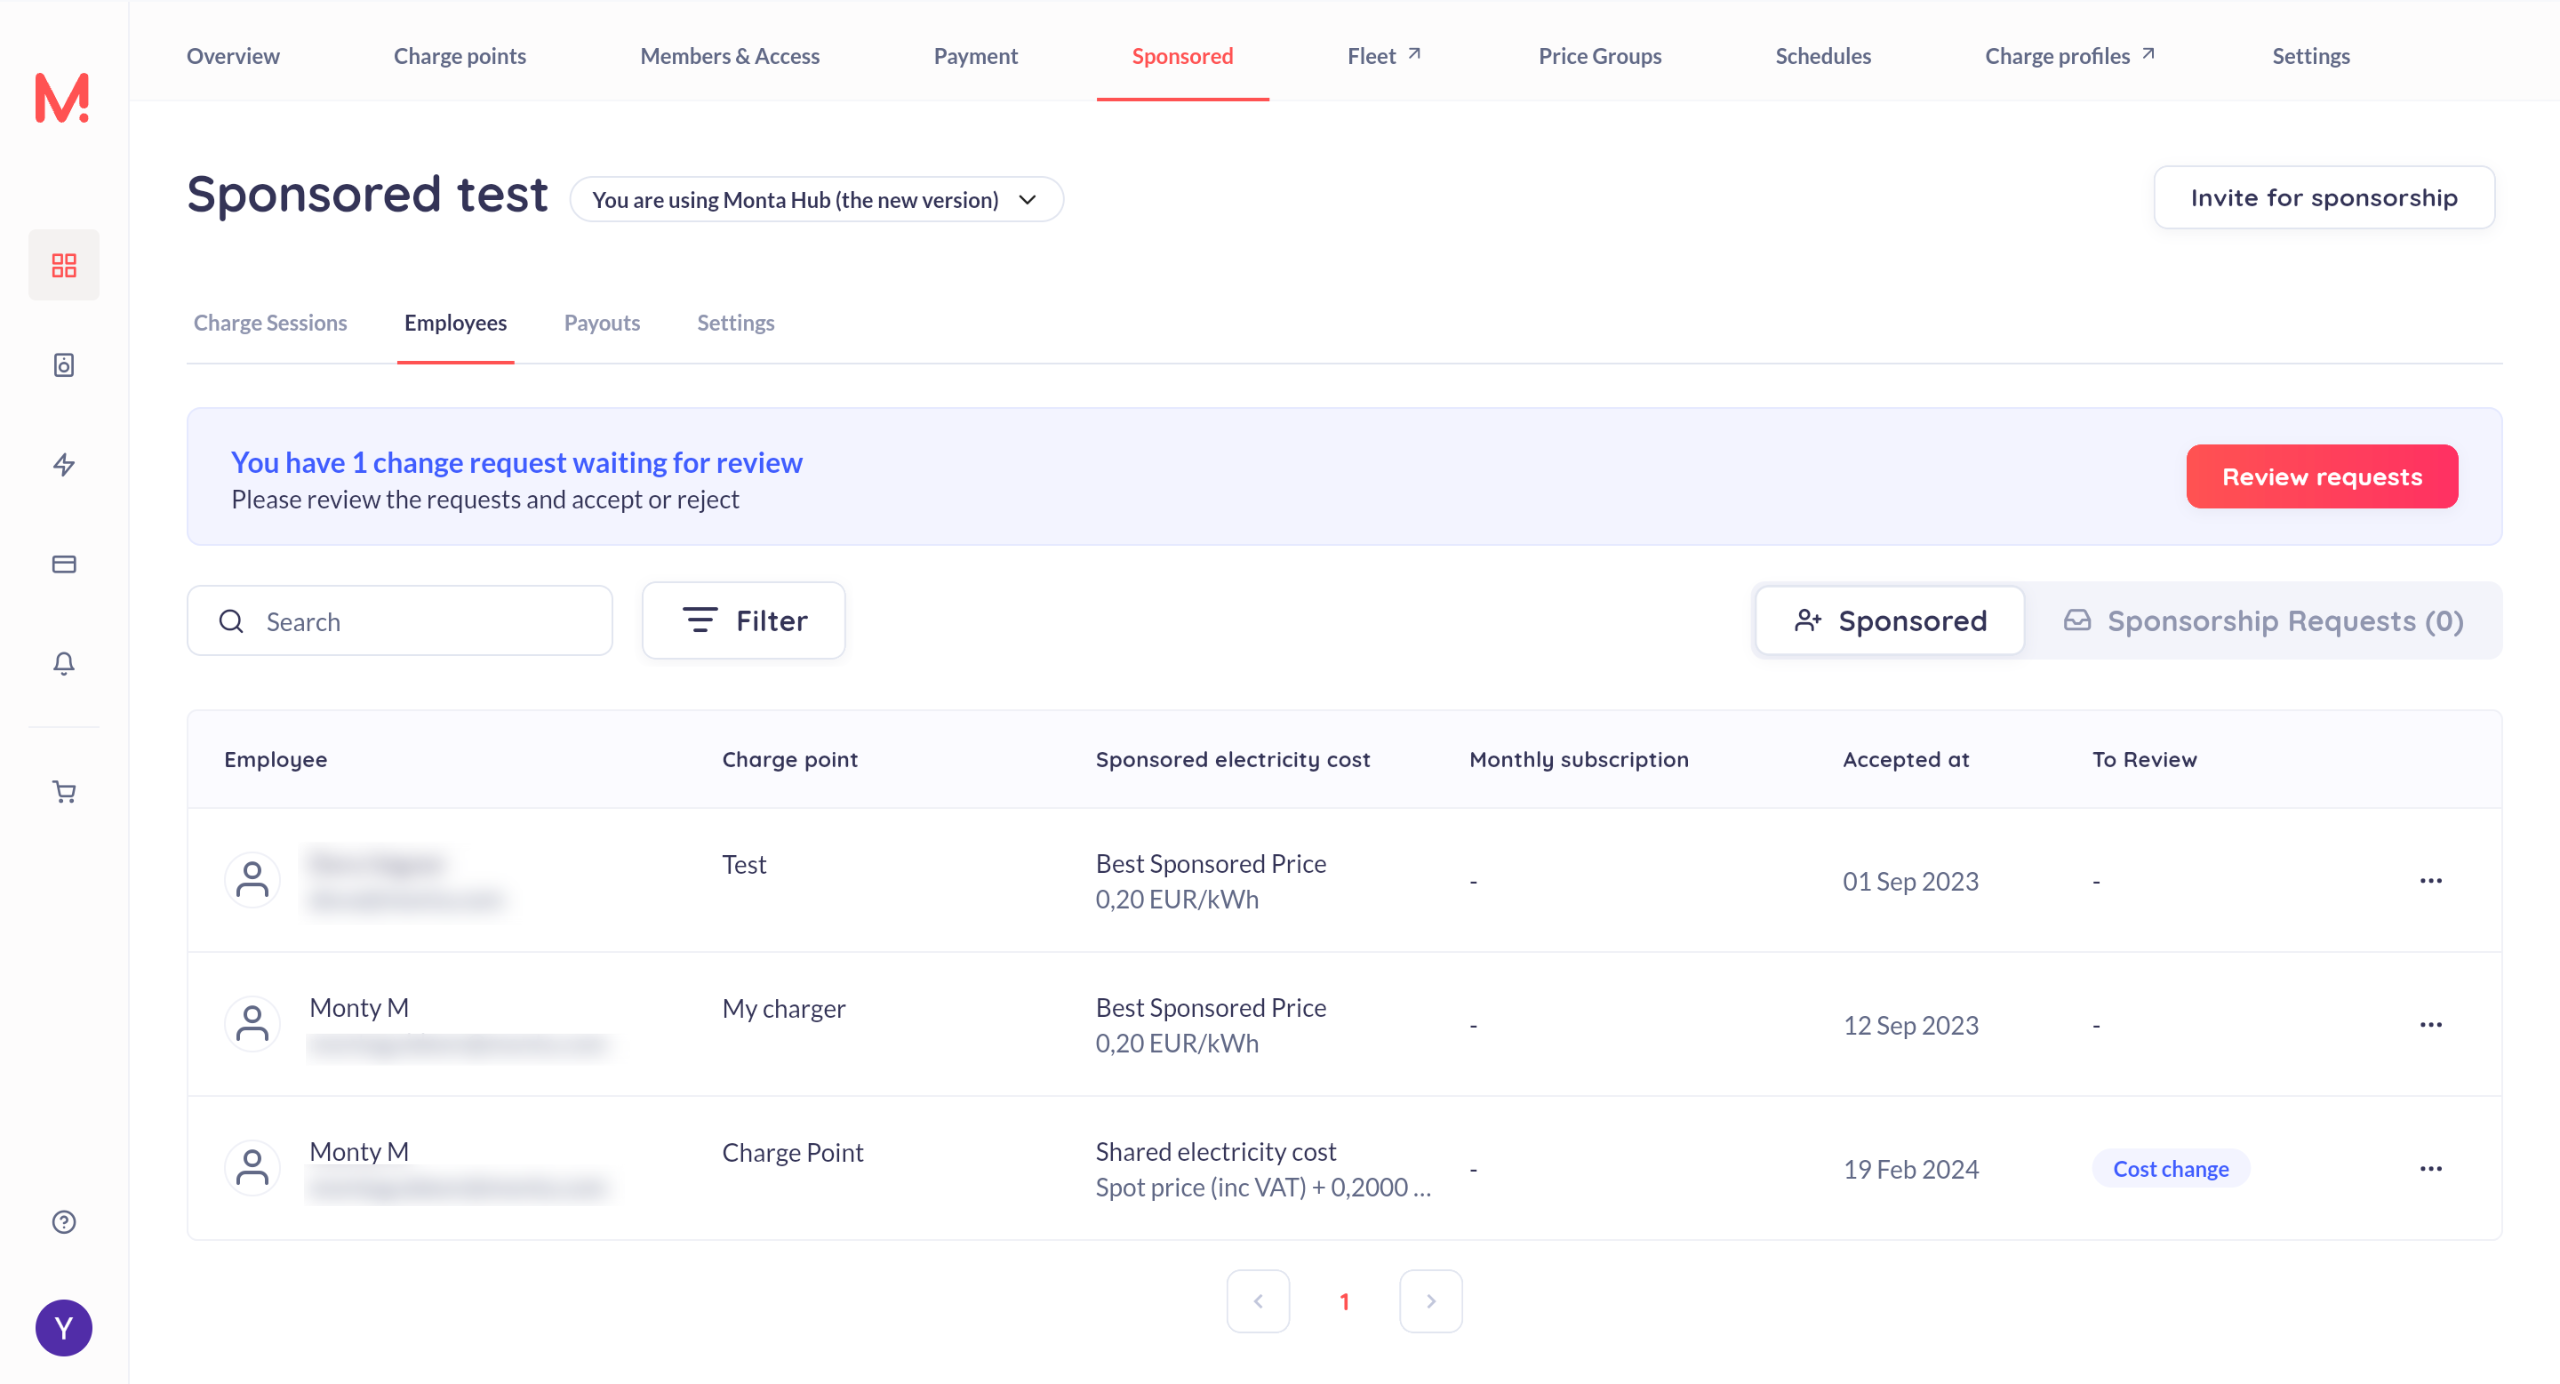Click the Monta logo in sidebar
2560x1384 pixels.
(x=62, y=98)
